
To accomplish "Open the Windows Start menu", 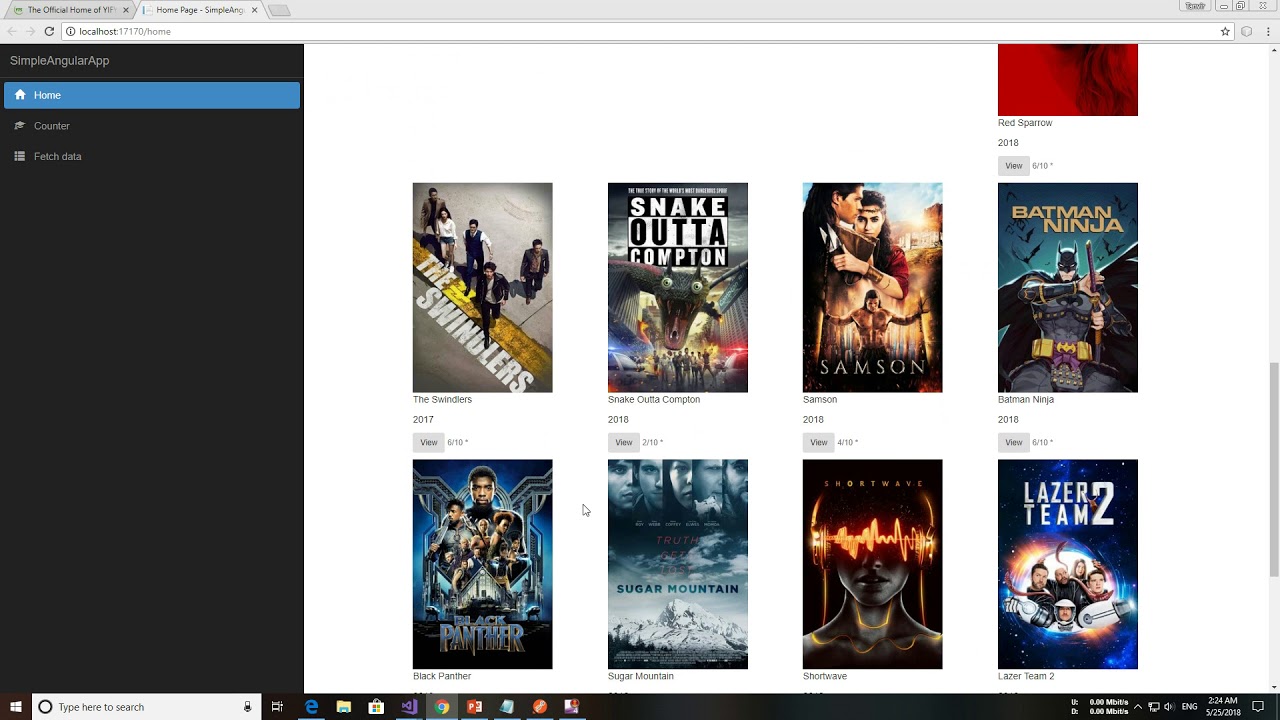I will pyautogui.click(x=16, y=707).
